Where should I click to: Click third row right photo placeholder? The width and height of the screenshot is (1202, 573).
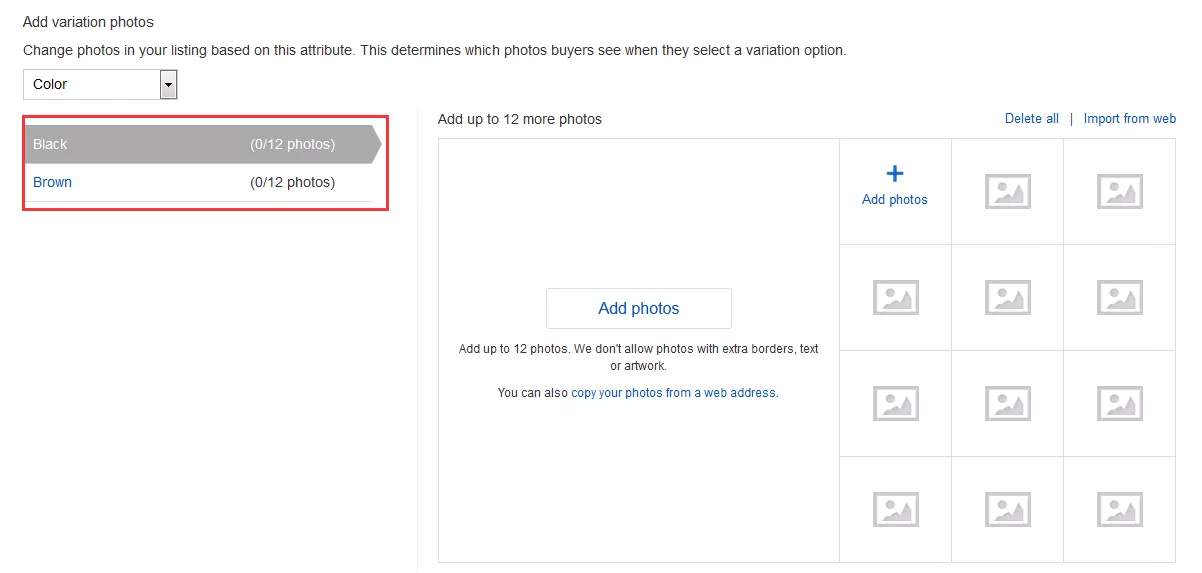click(x=1119, y=403)
